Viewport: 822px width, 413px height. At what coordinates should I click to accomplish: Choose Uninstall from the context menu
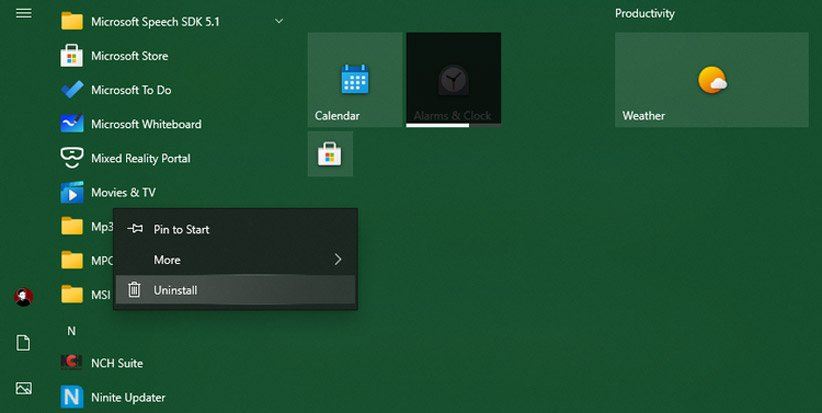click(175, 290)
